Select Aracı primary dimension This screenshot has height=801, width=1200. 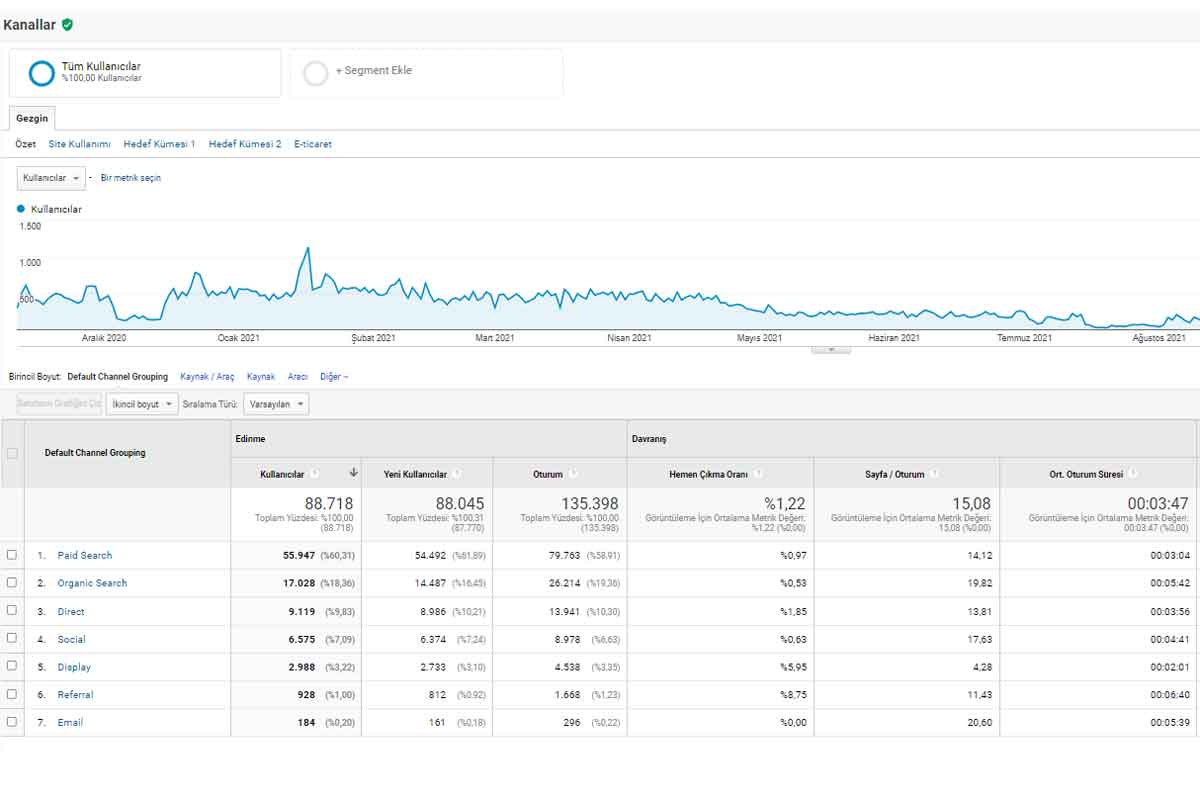click(x=298, y=377)
